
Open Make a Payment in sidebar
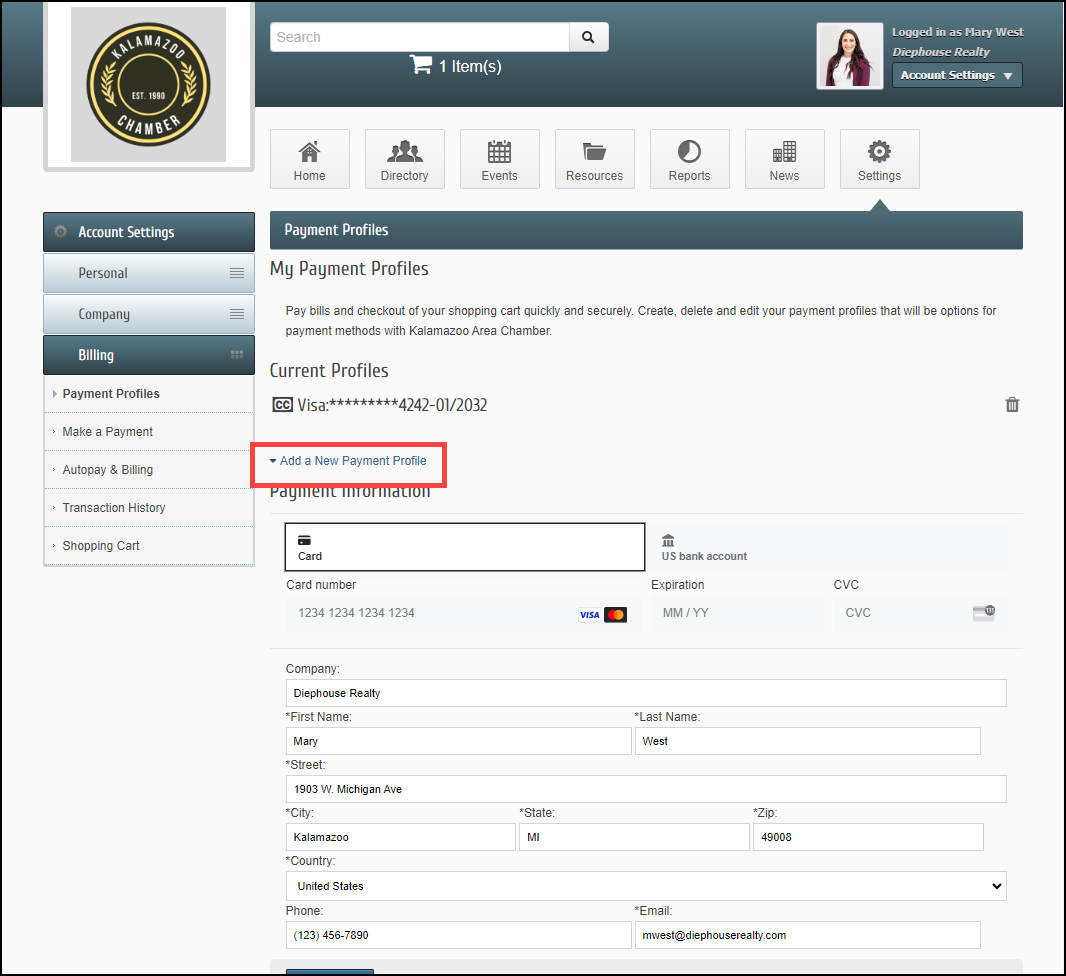(x=108, y=432)
